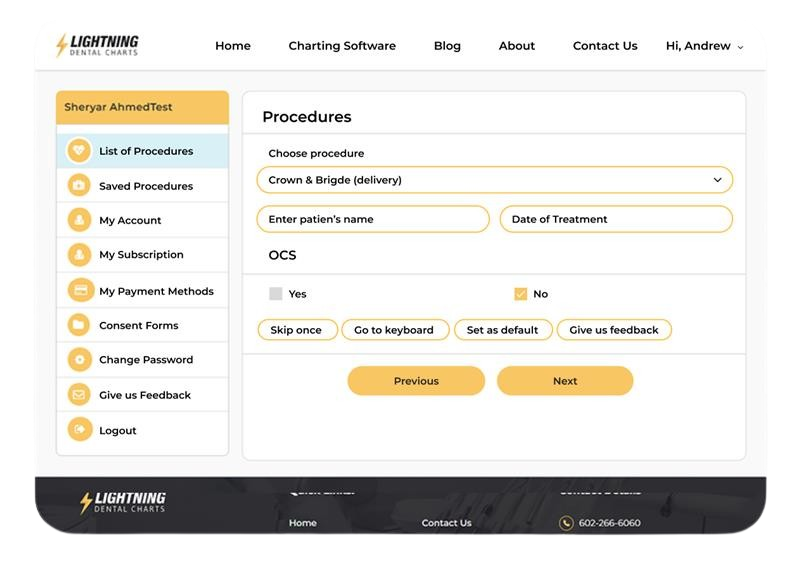Uncheck the No checkbox under OCS
Viewport: 800px width, 587px height.
520,294
